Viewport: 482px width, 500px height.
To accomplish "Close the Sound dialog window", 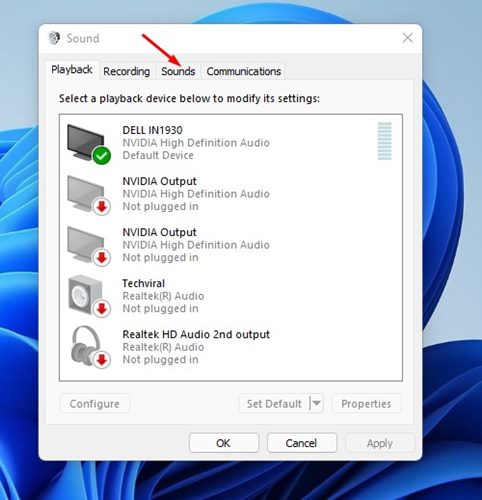I will coord(407,38).
